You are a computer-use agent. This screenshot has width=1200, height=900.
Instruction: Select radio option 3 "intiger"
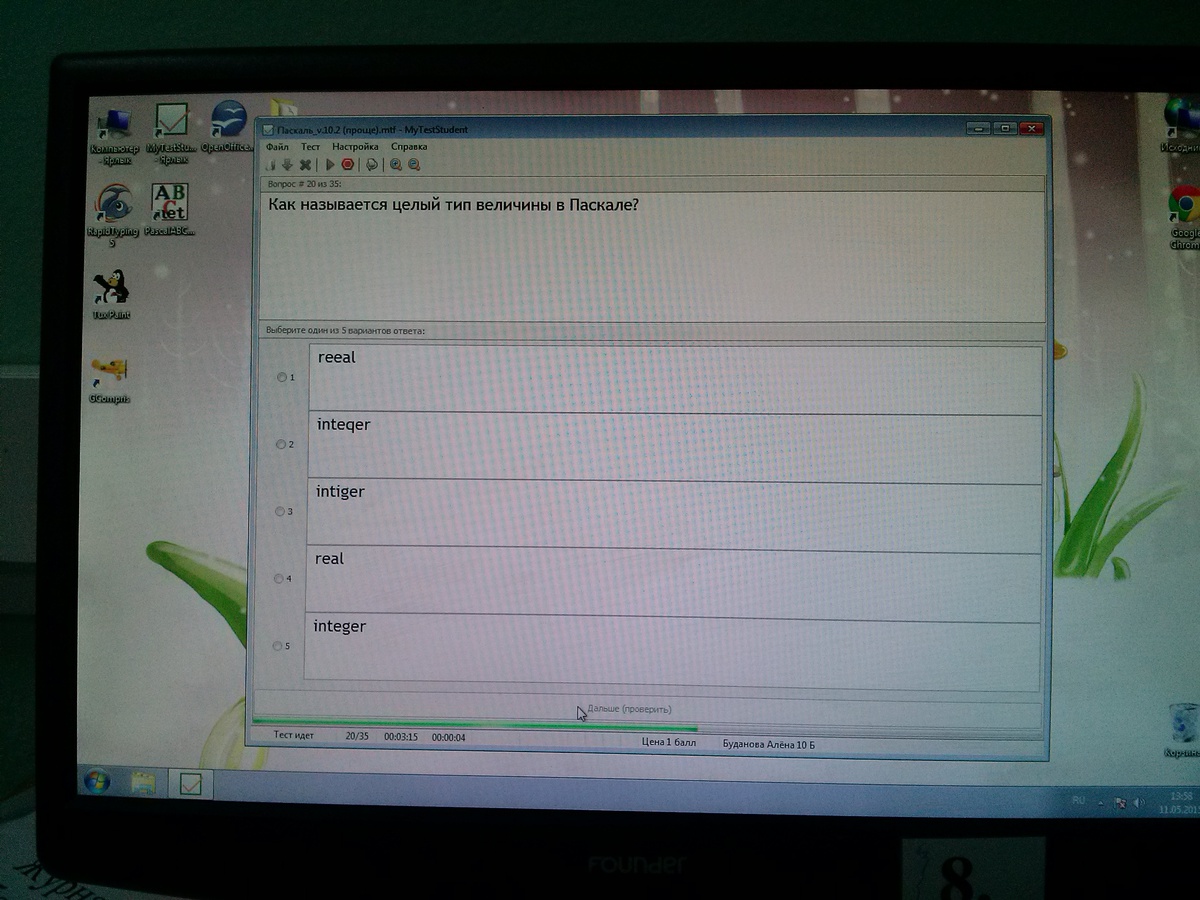tap(279, 511)
